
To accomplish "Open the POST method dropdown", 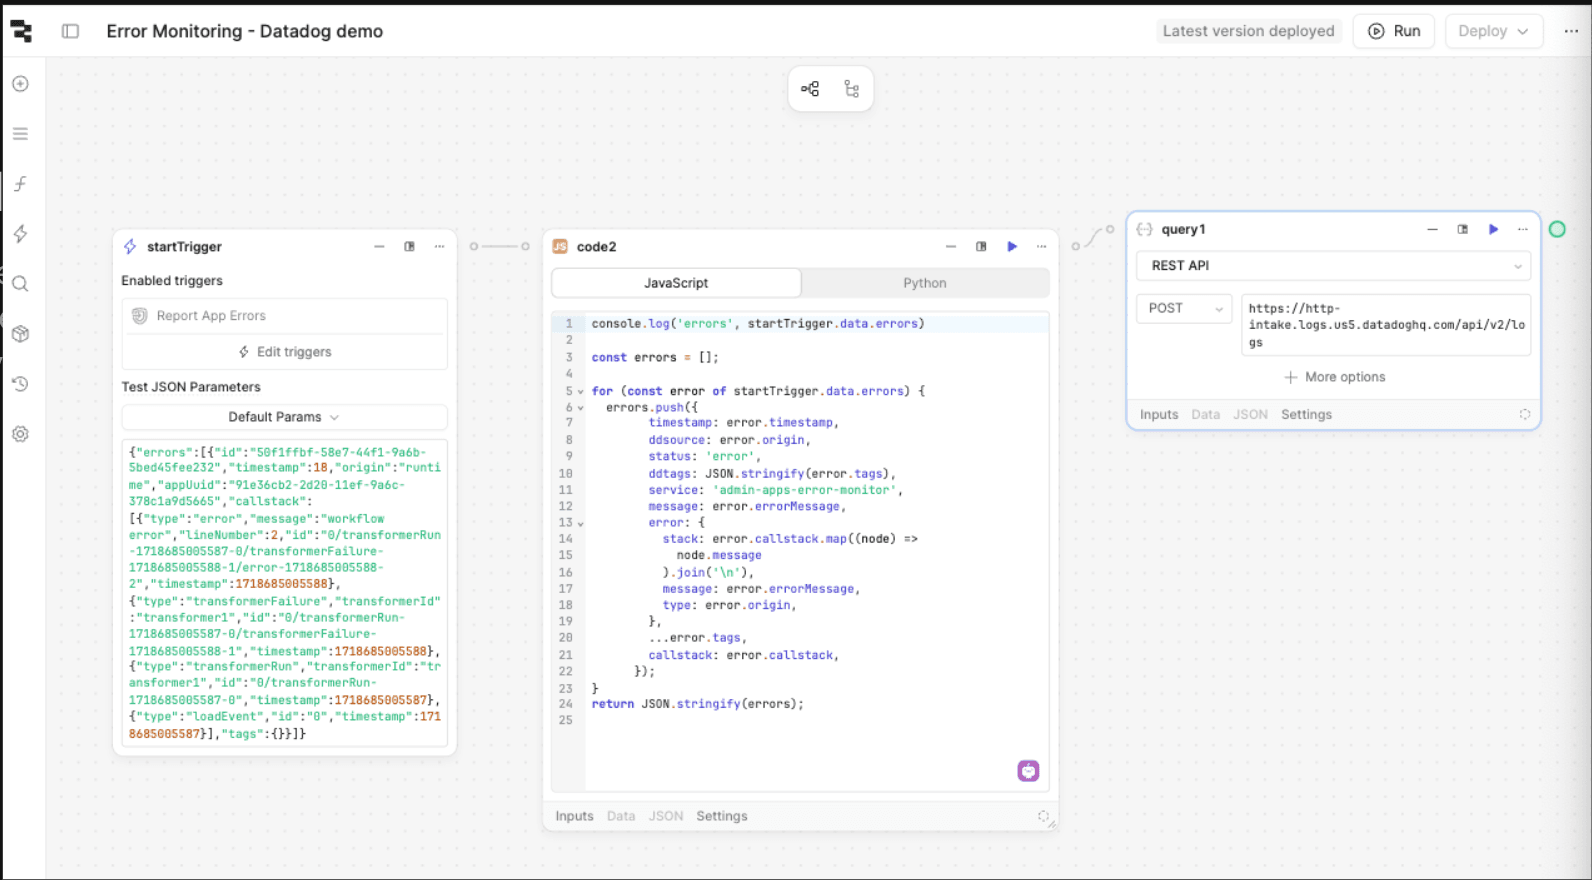I will 1184,309.
